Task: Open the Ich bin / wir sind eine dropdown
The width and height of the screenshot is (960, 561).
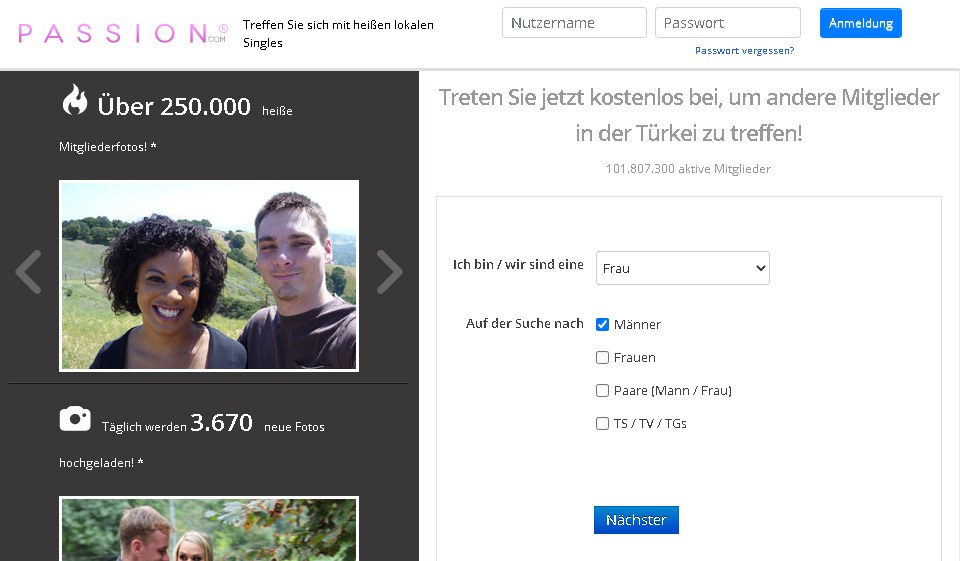Action: 682,268
